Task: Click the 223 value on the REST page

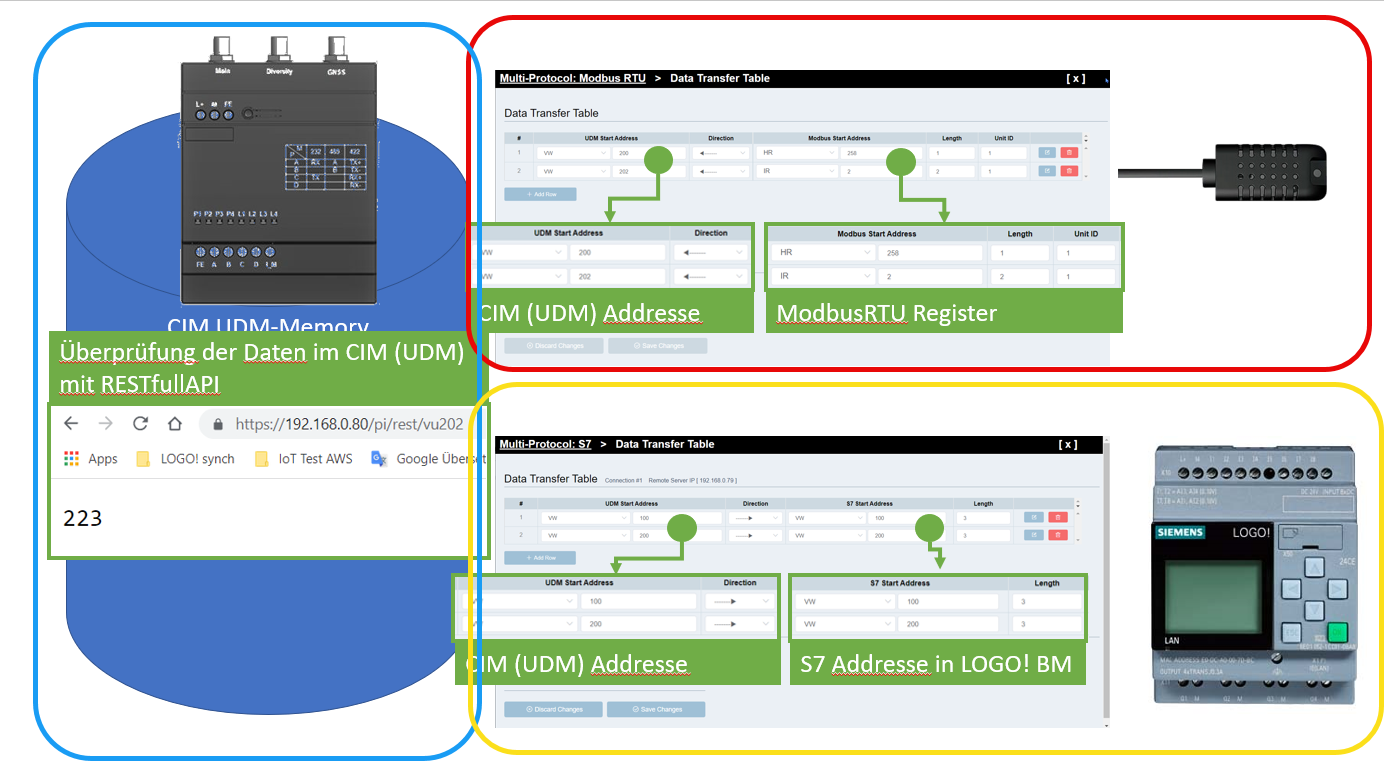Action: [83, 518]
